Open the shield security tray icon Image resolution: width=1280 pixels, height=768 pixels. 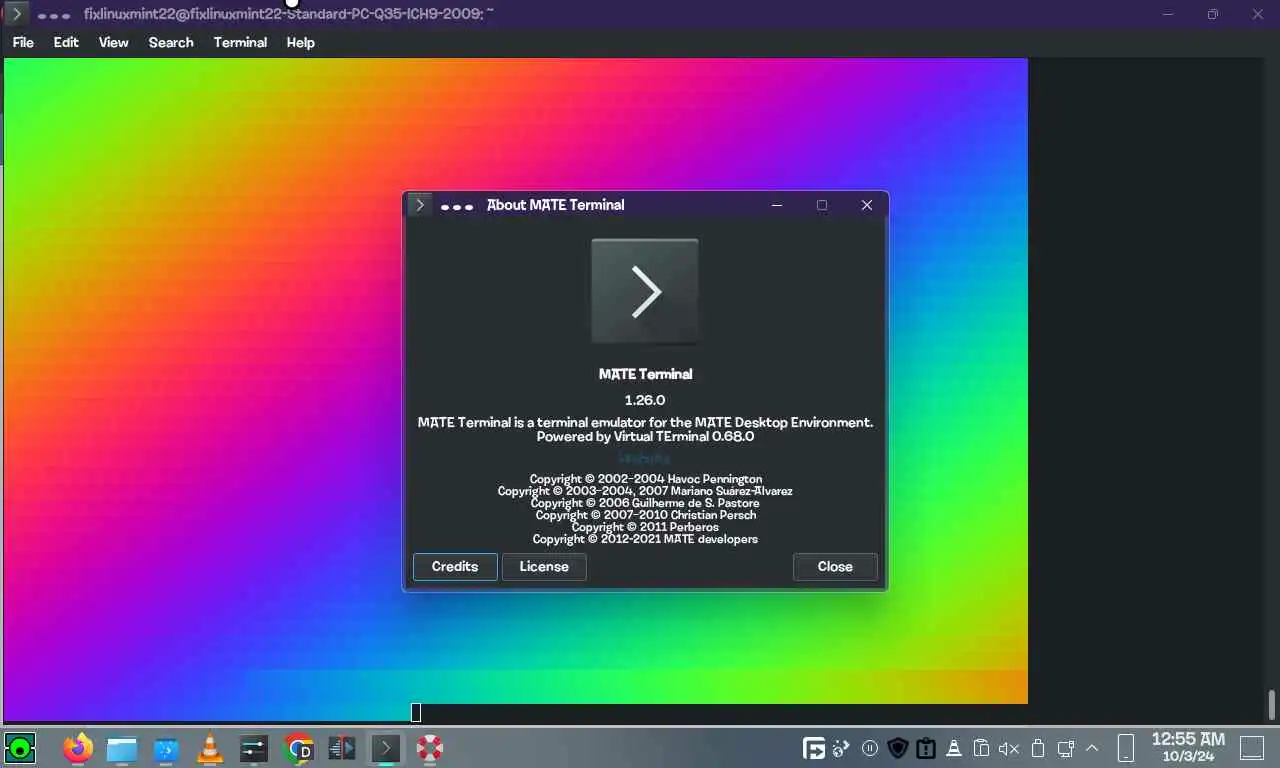click(x=898, y=748)
